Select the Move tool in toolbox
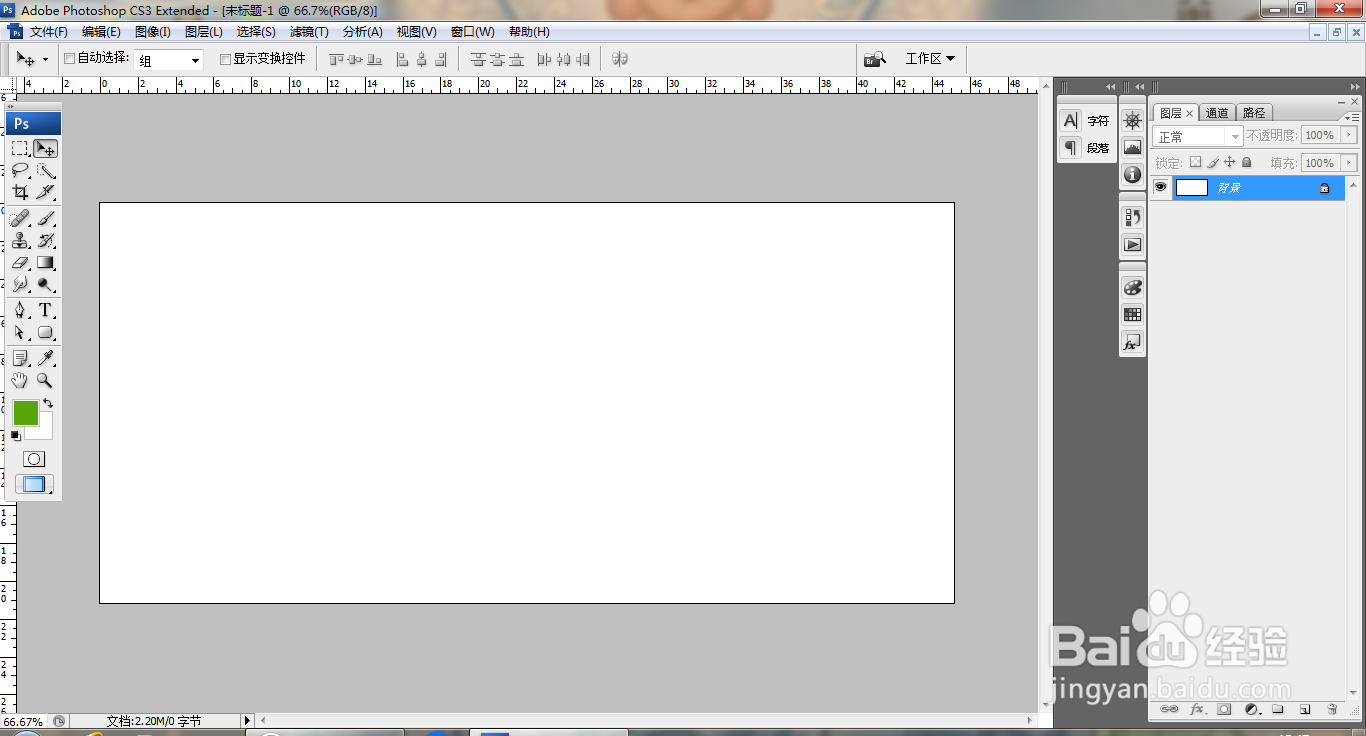This screenshot has height=736, width=1366. click(x=45, y=148)
